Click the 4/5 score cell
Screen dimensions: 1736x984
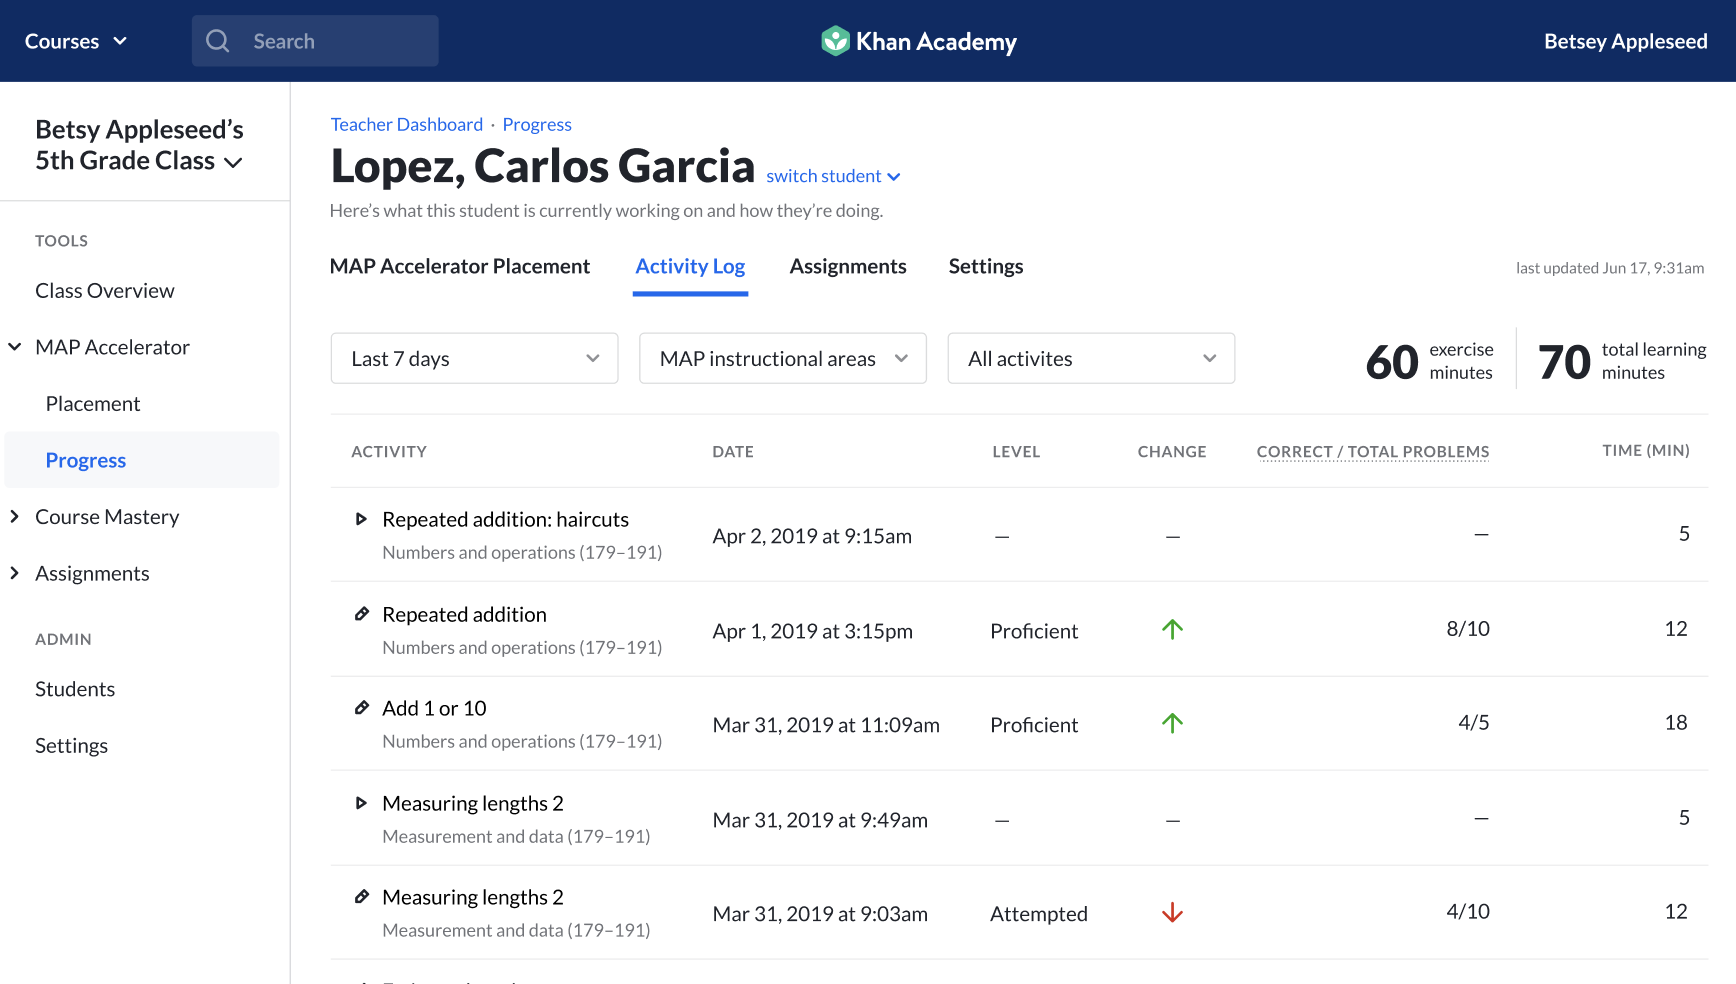(x=1474, y=723)
